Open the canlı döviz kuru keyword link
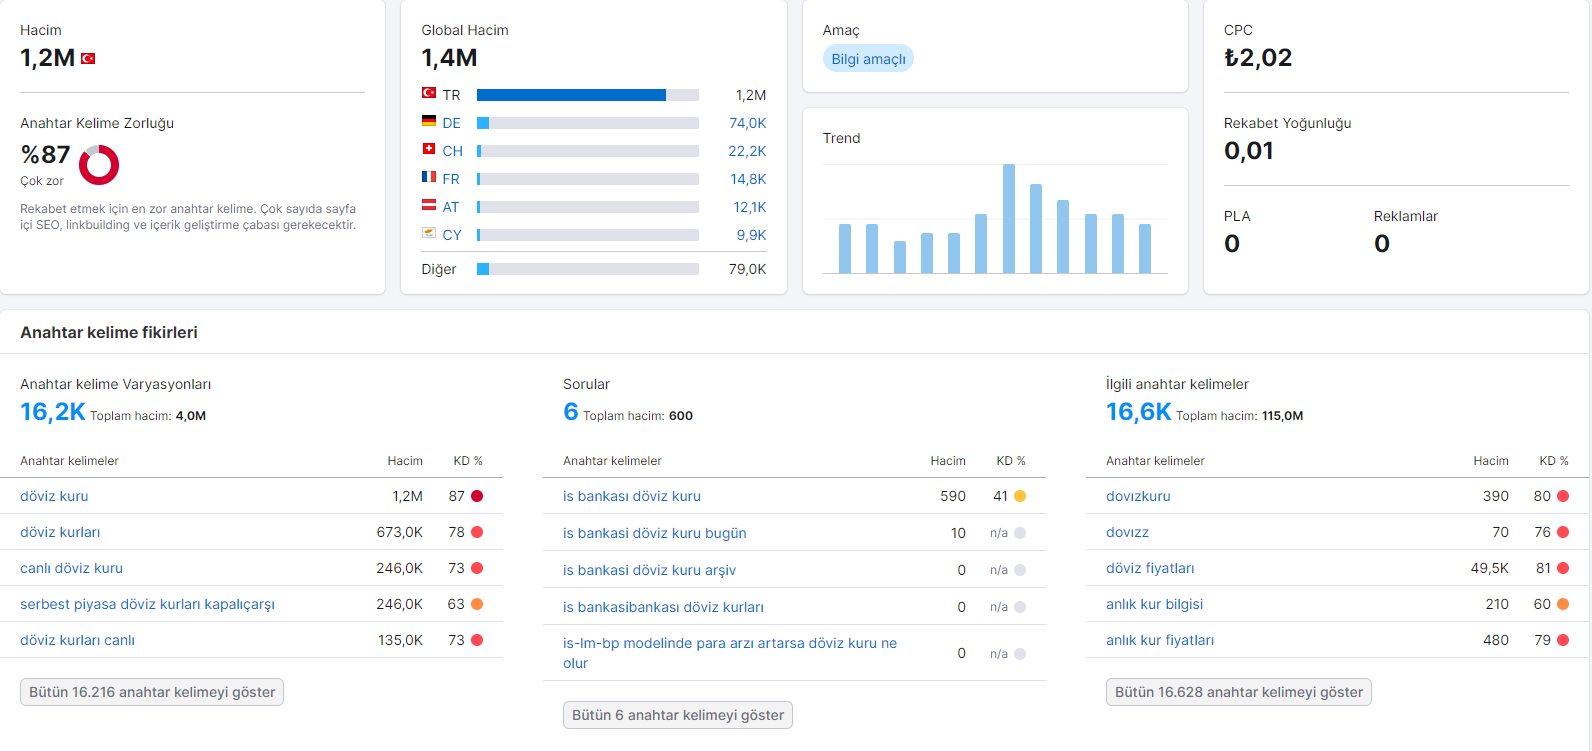 (x=72, y=568)
